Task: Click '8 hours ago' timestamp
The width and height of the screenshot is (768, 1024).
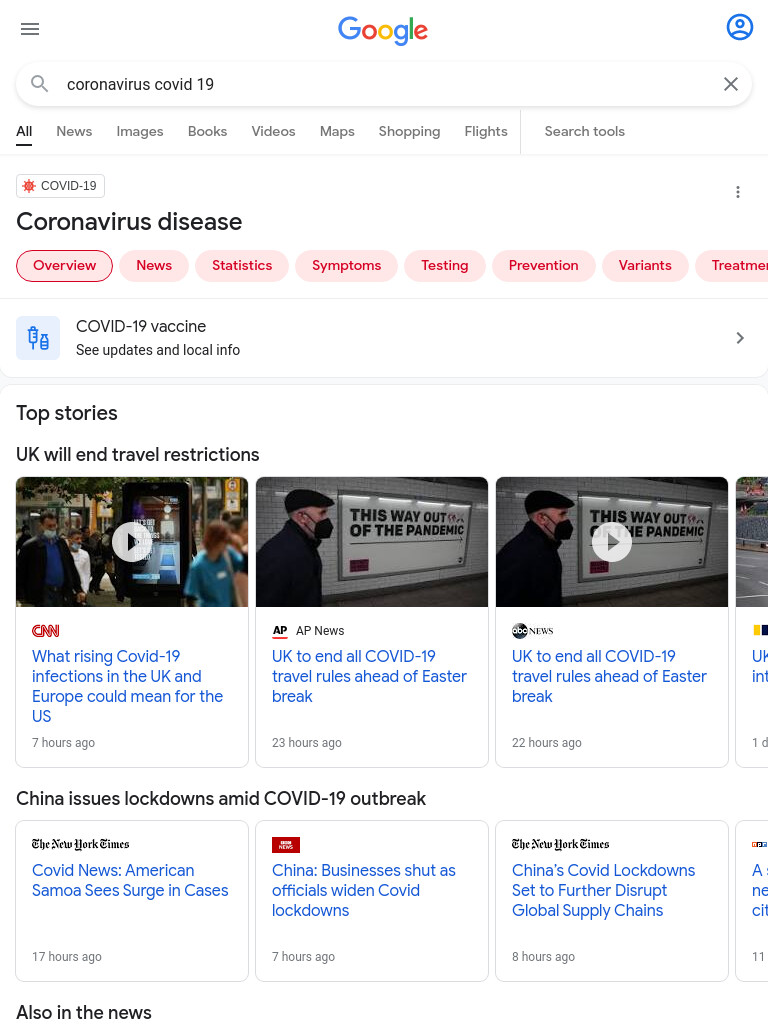Action: click(543, 957)
